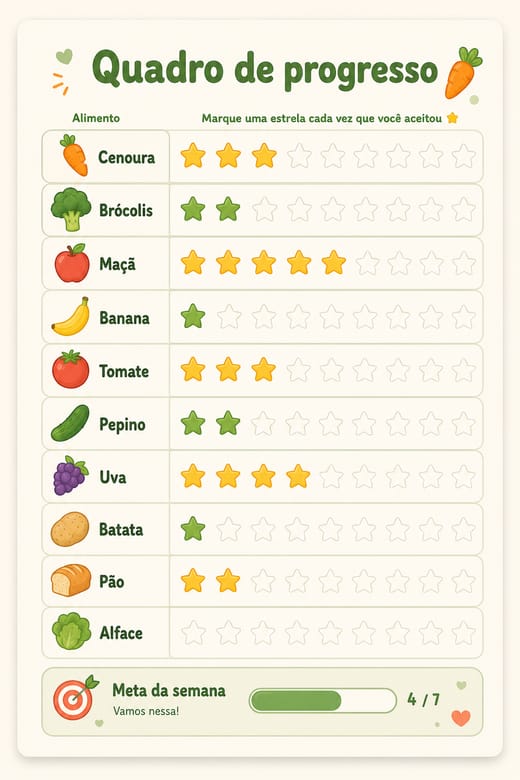
Task: Toggle the second star in Banana row
Action: point(229,316)
